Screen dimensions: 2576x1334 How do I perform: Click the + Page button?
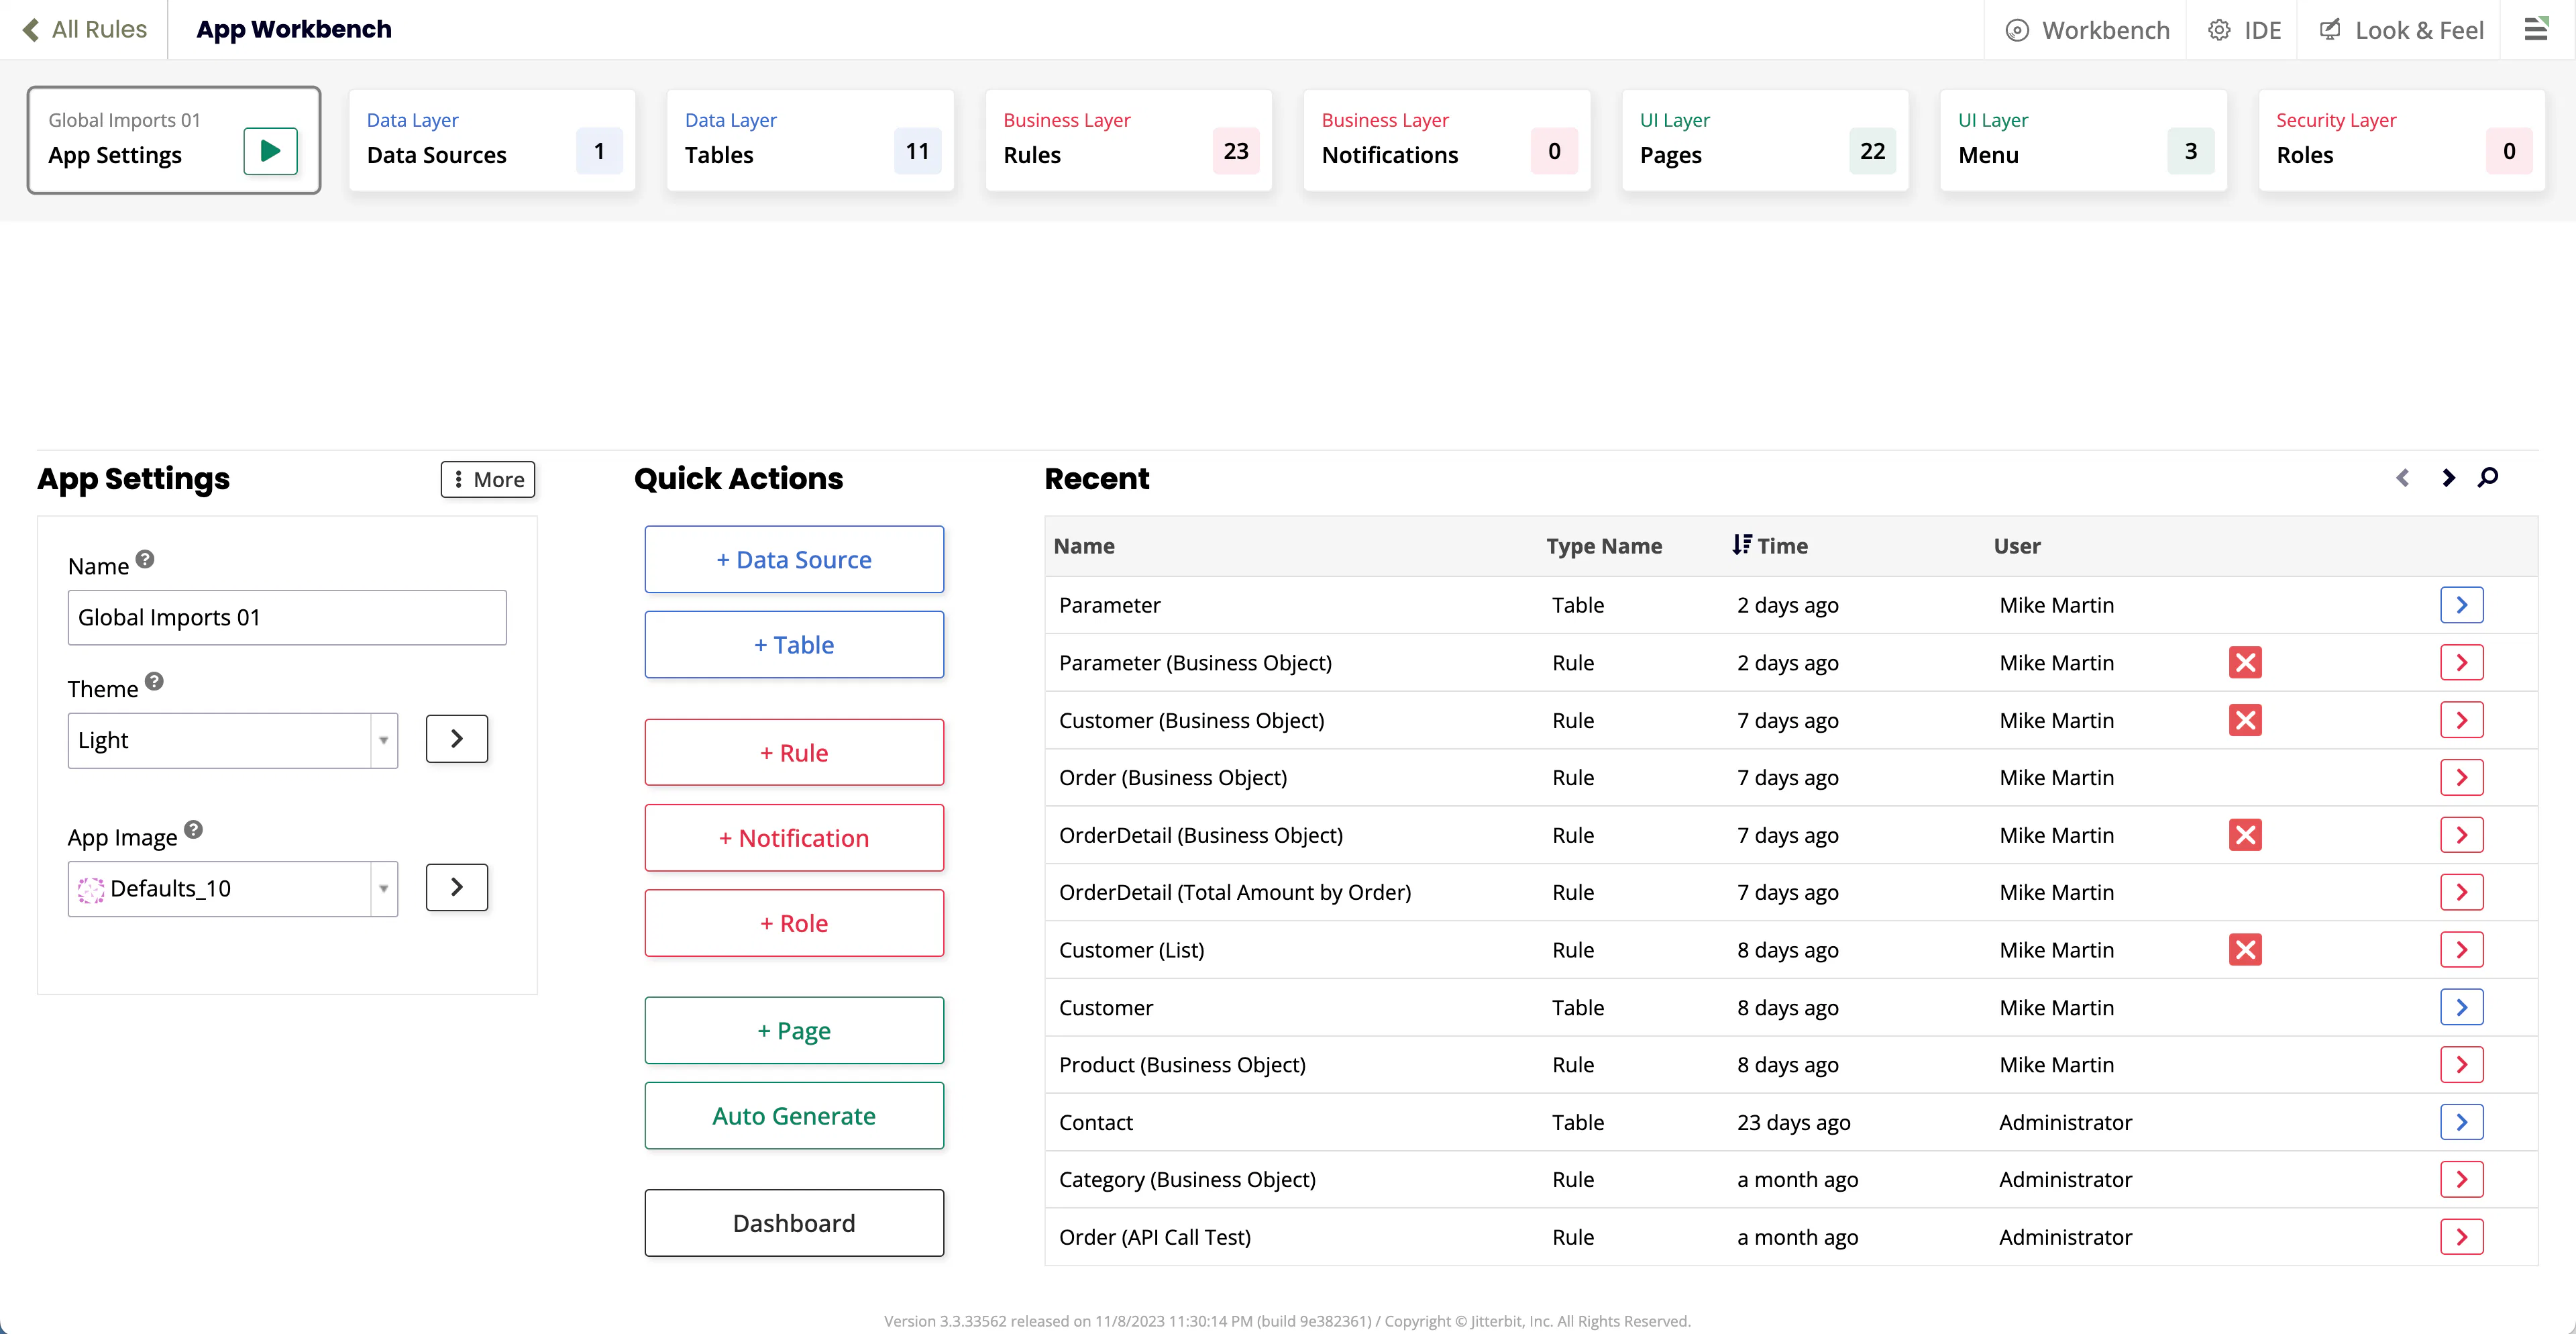[794, 1031]
